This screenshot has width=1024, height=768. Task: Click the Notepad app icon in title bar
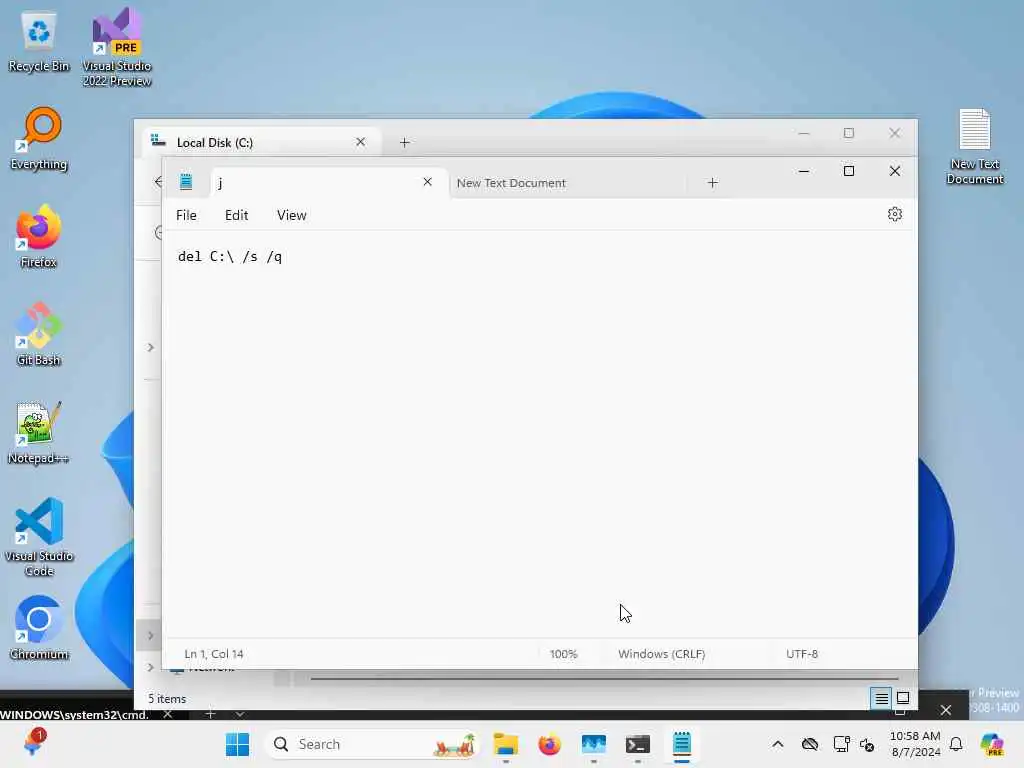point(186,182)
